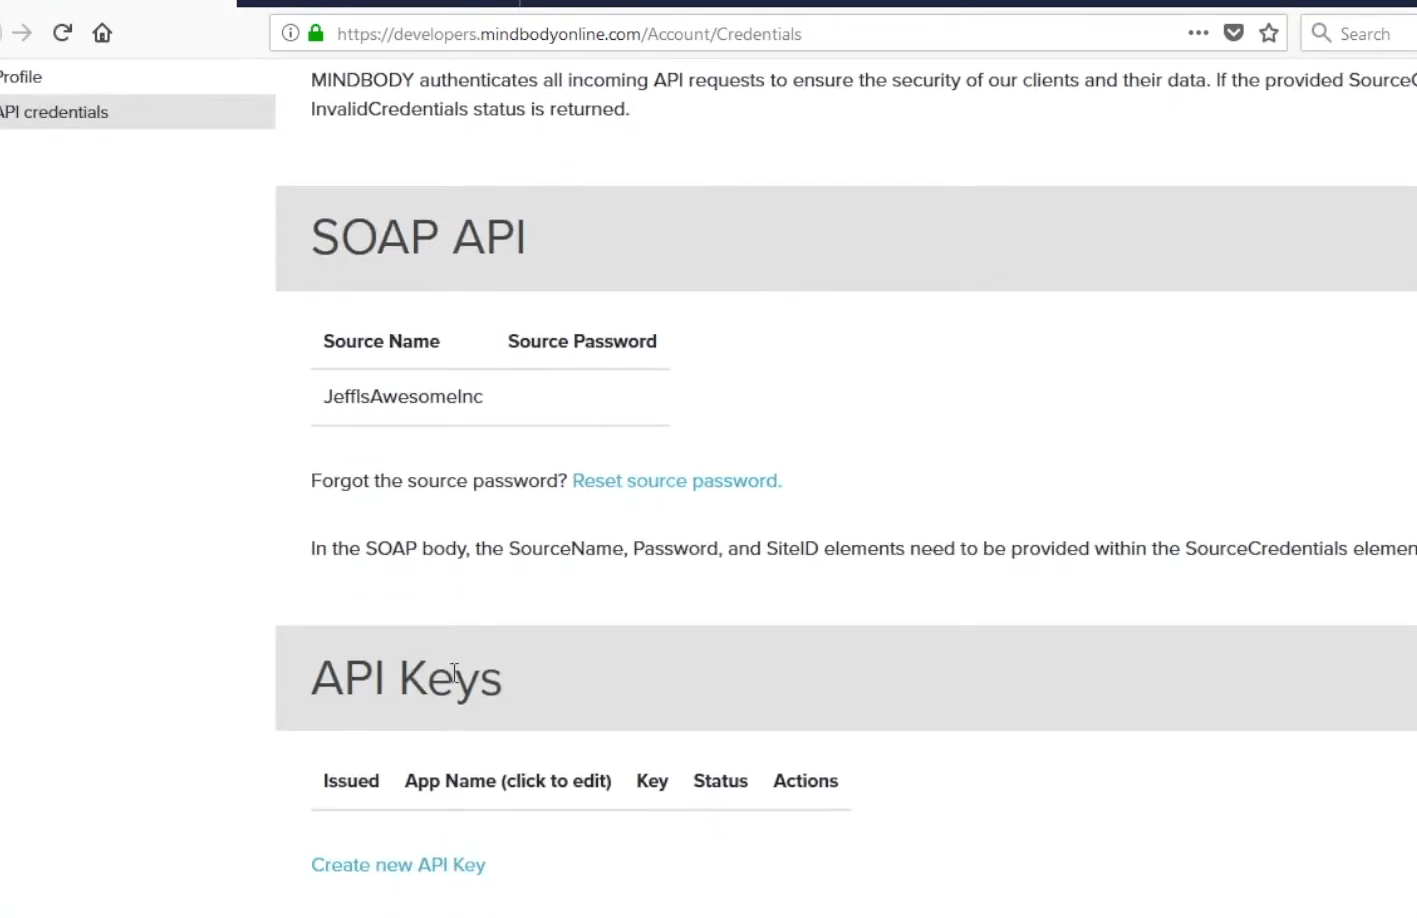Click the App Name column header
This screenshot has height=918, width=1417.
[508, 781]
